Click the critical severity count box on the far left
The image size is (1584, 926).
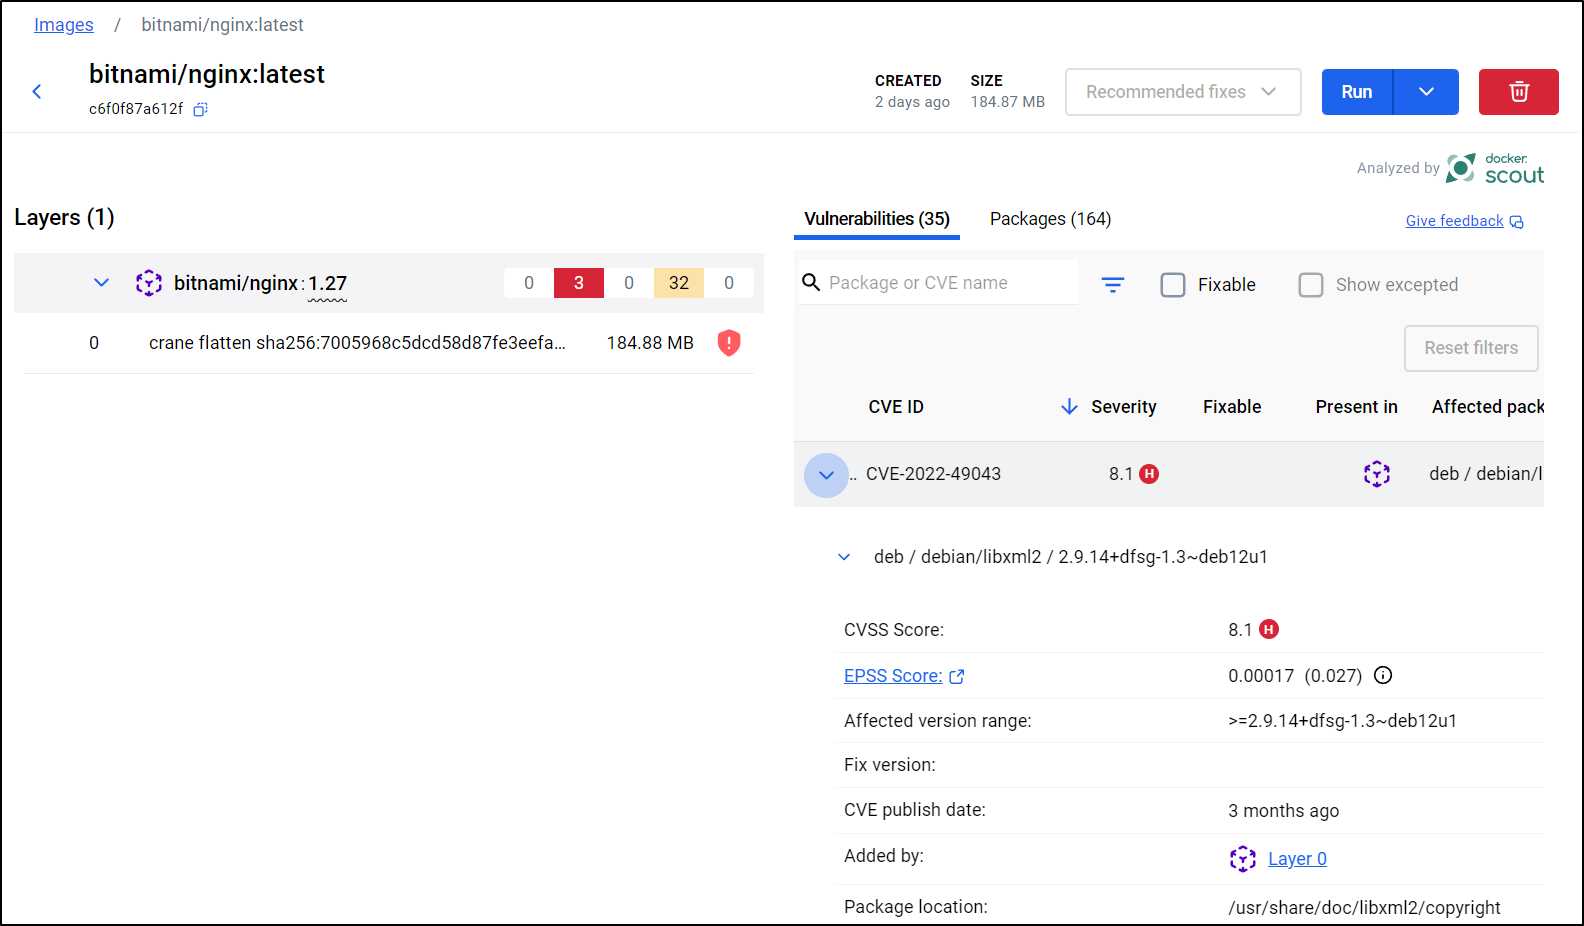coord(529,283)
